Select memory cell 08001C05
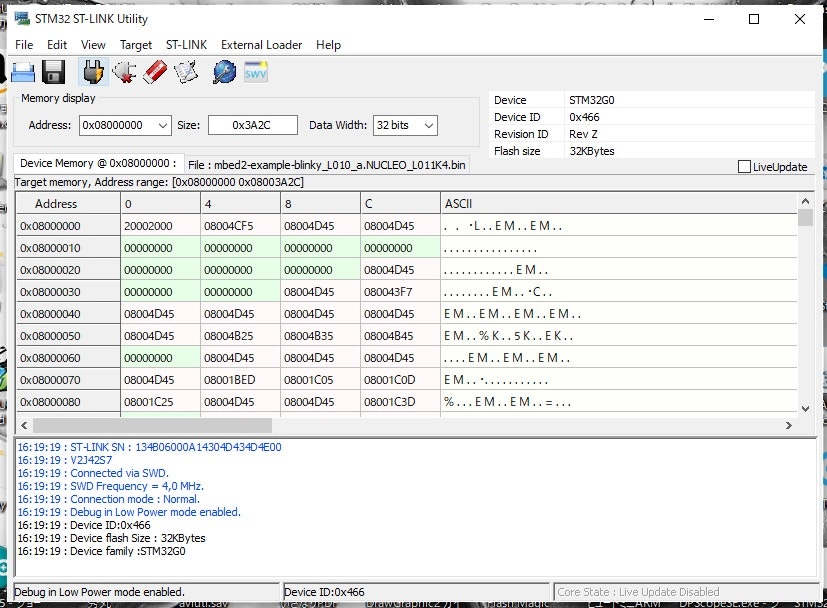This screenshot has width=827, height=608. pos(320,380)
